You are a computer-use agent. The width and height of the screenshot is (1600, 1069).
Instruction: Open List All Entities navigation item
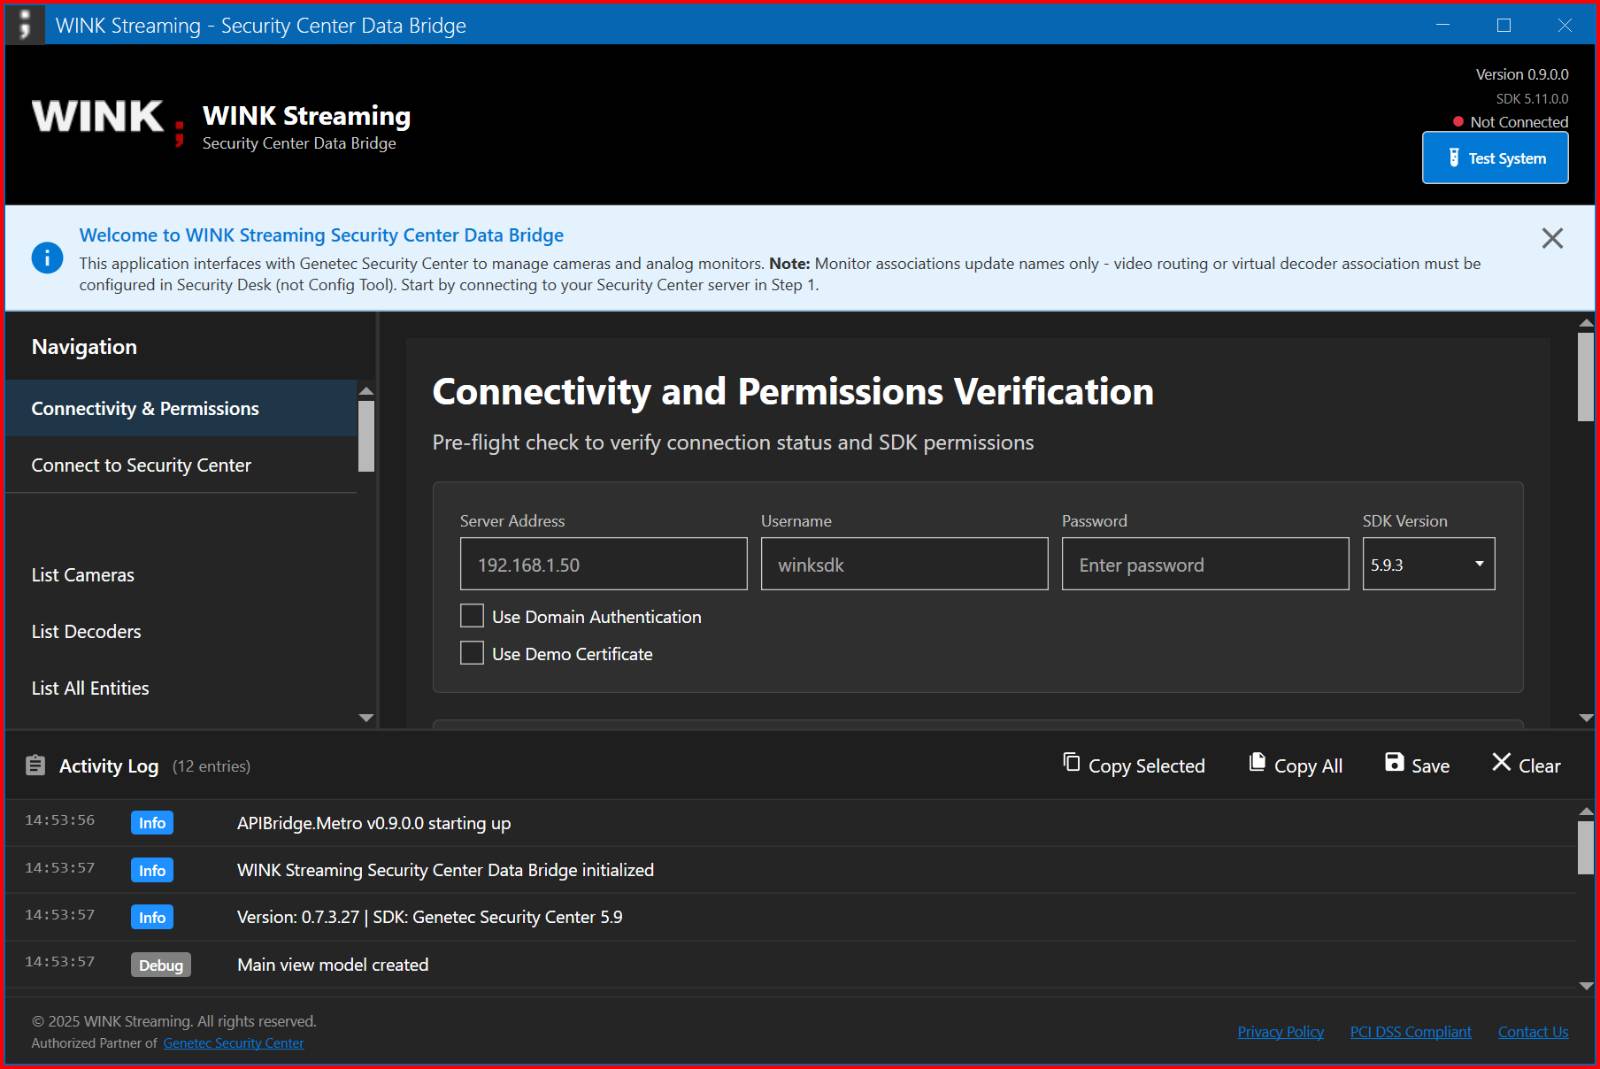click(181, 688)
